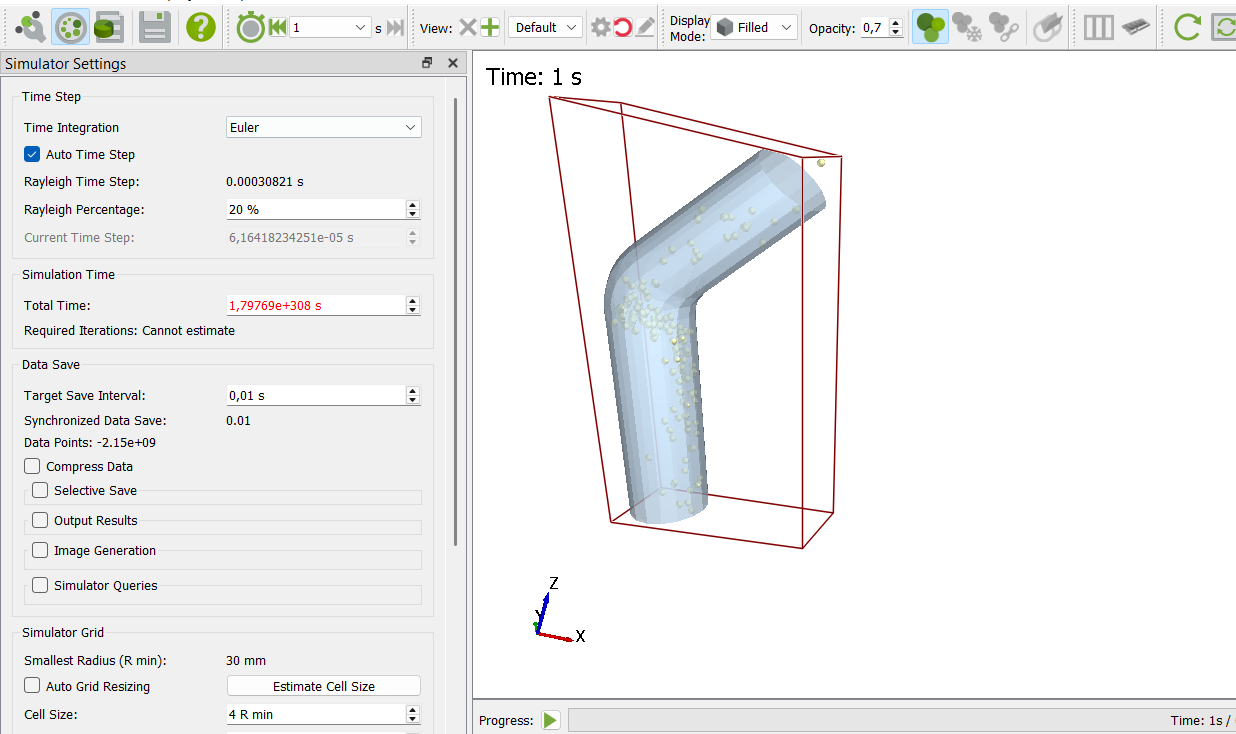Click the Data Points: -2.15e+09 text
This screenshot has height=734, width=1236.
90,442
